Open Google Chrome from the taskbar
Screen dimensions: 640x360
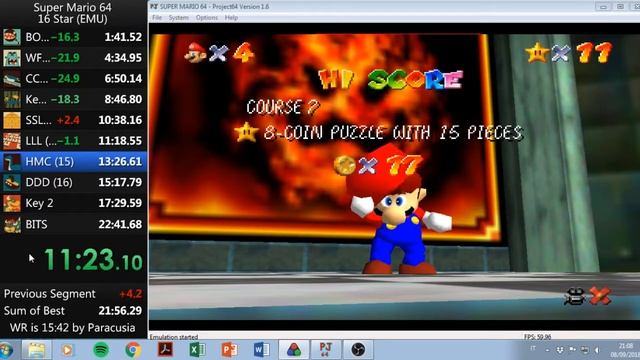pyautogui.click(x=133, y=350)
